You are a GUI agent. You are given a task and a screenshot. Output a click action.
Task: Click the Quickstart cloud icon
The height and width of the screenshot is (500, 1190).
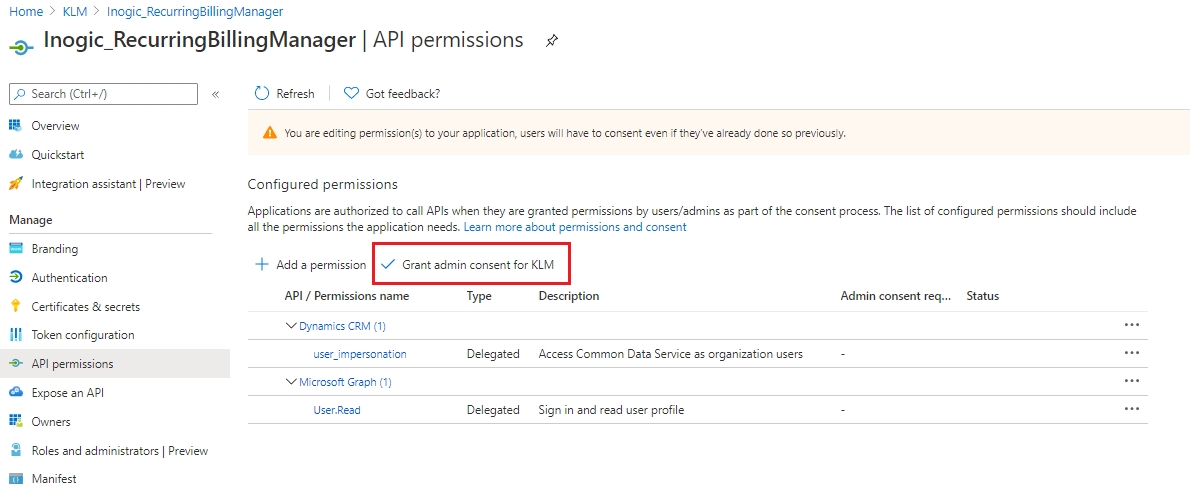15,155
